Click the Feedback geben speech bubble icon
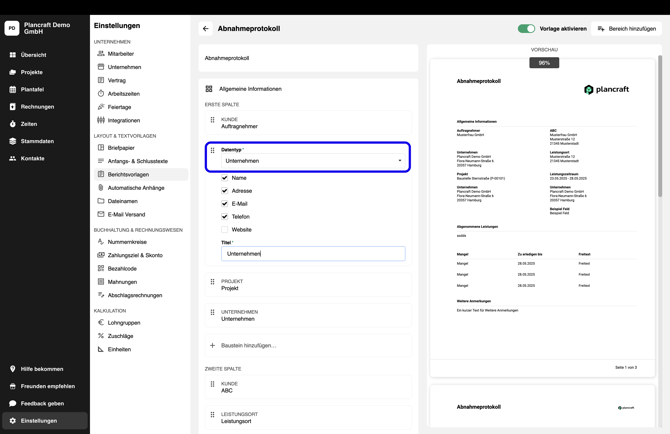Image resolution: width=670 pixels, height=434 pixels. (12, 403)
